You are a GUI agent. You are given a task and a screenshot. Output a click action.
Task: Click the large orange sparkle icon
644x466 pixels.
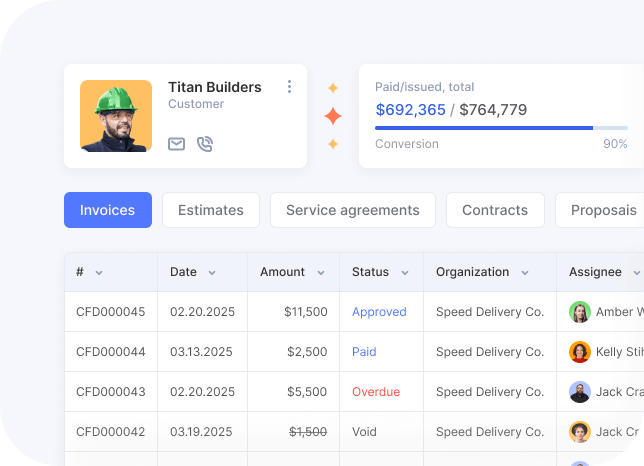point(333,117)
